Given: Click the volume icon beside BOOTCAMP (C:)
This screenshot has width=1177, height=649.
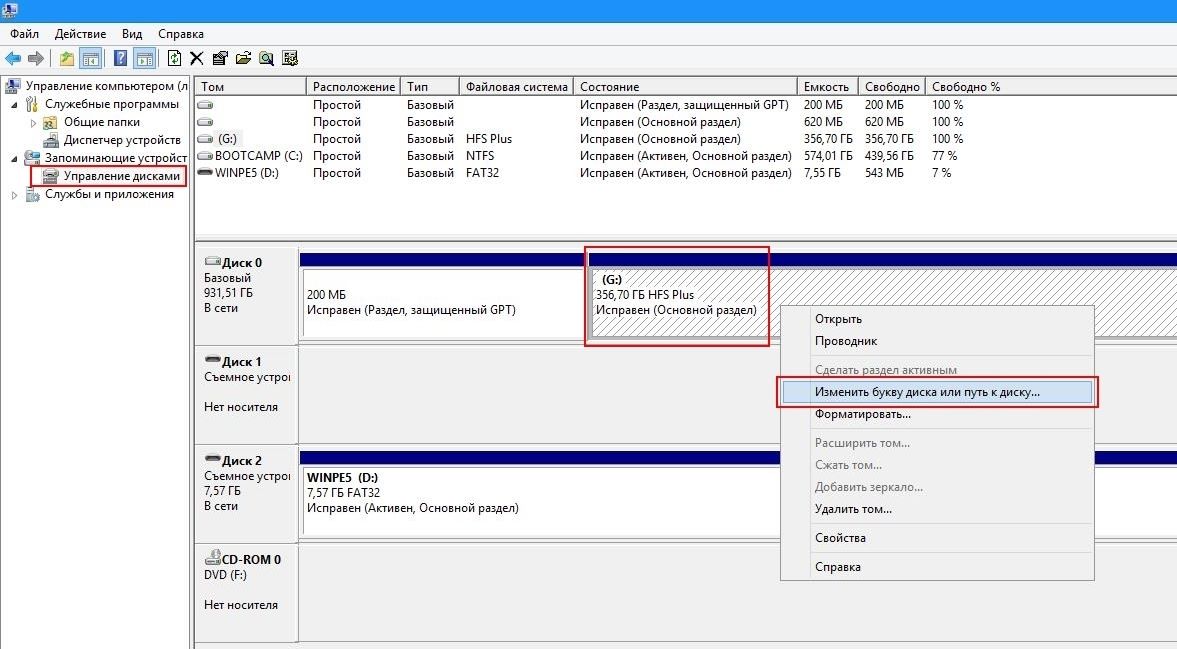Looking at the screenshot, I should click(205, 156).
